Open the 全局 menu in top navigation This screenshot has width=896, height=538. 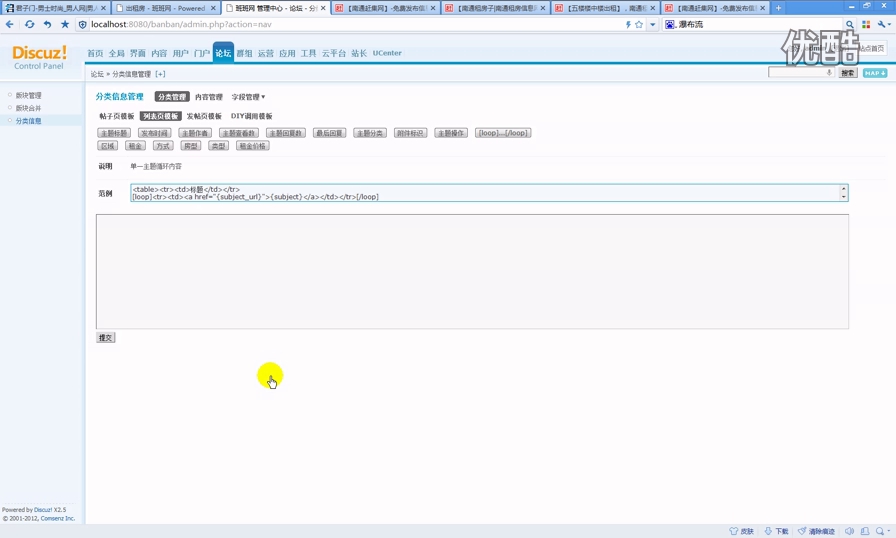(x=116, y=53)
